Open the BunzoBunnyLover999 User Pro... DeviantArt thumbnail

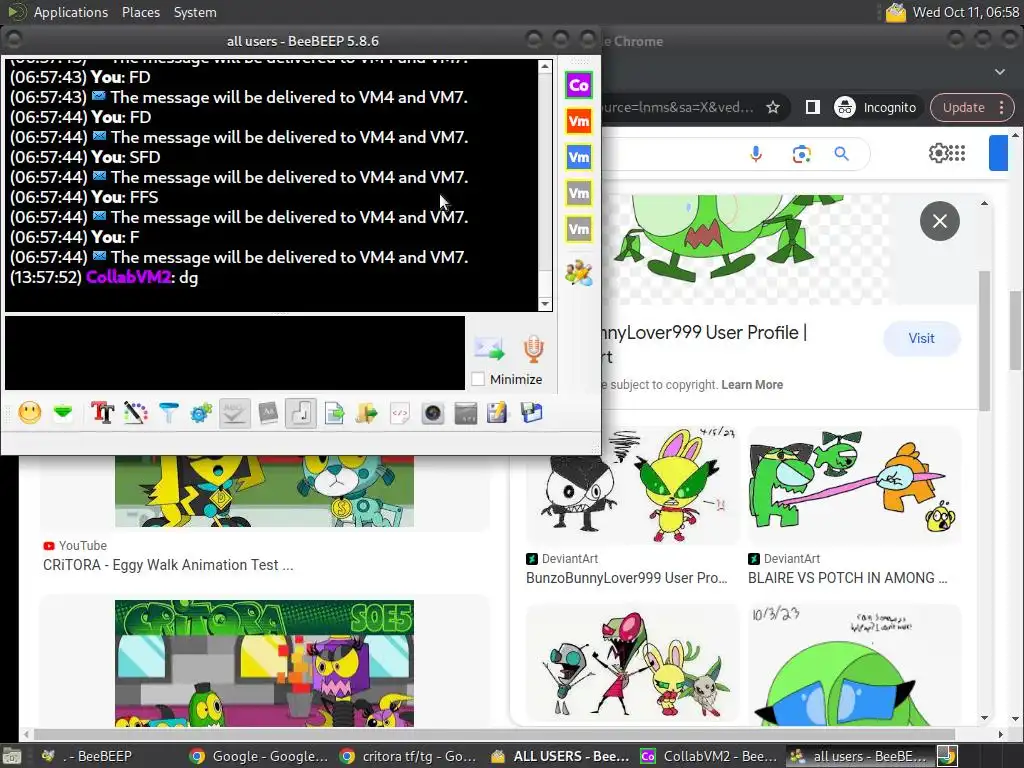point(632,485)
